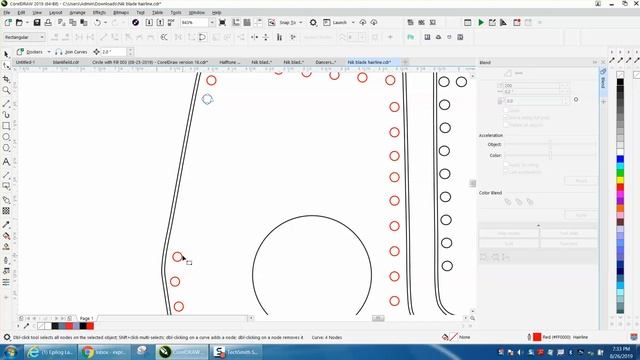This screenshot has height=360, width=640.
Task: Click the Blend steps input field
Action: pyautogui.click(x=532, y=85)
